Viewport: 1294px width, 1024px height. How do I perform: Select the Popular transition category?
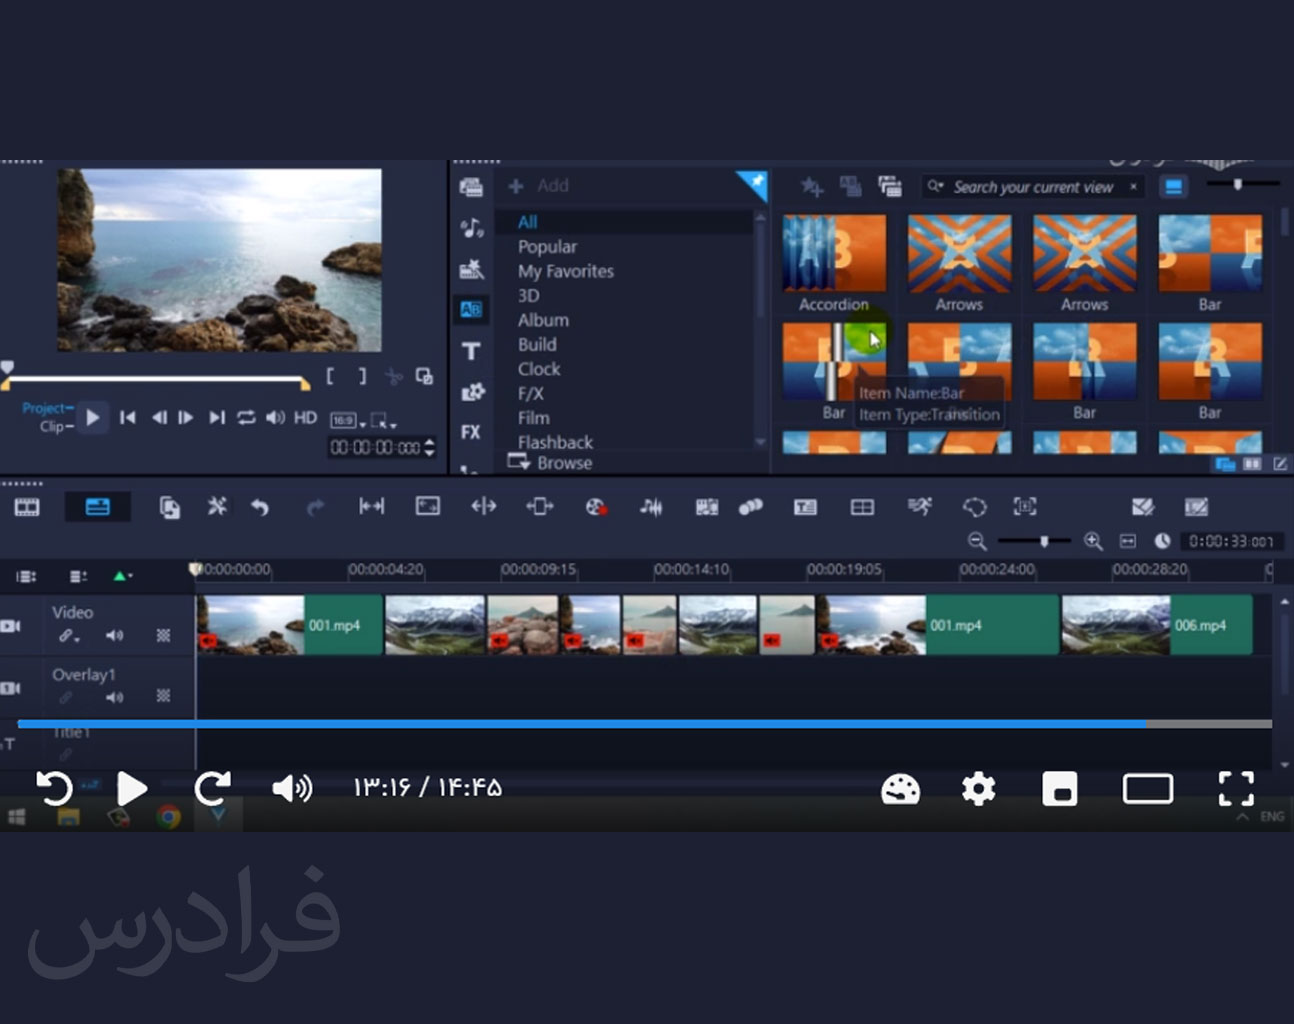click(547, 246)
